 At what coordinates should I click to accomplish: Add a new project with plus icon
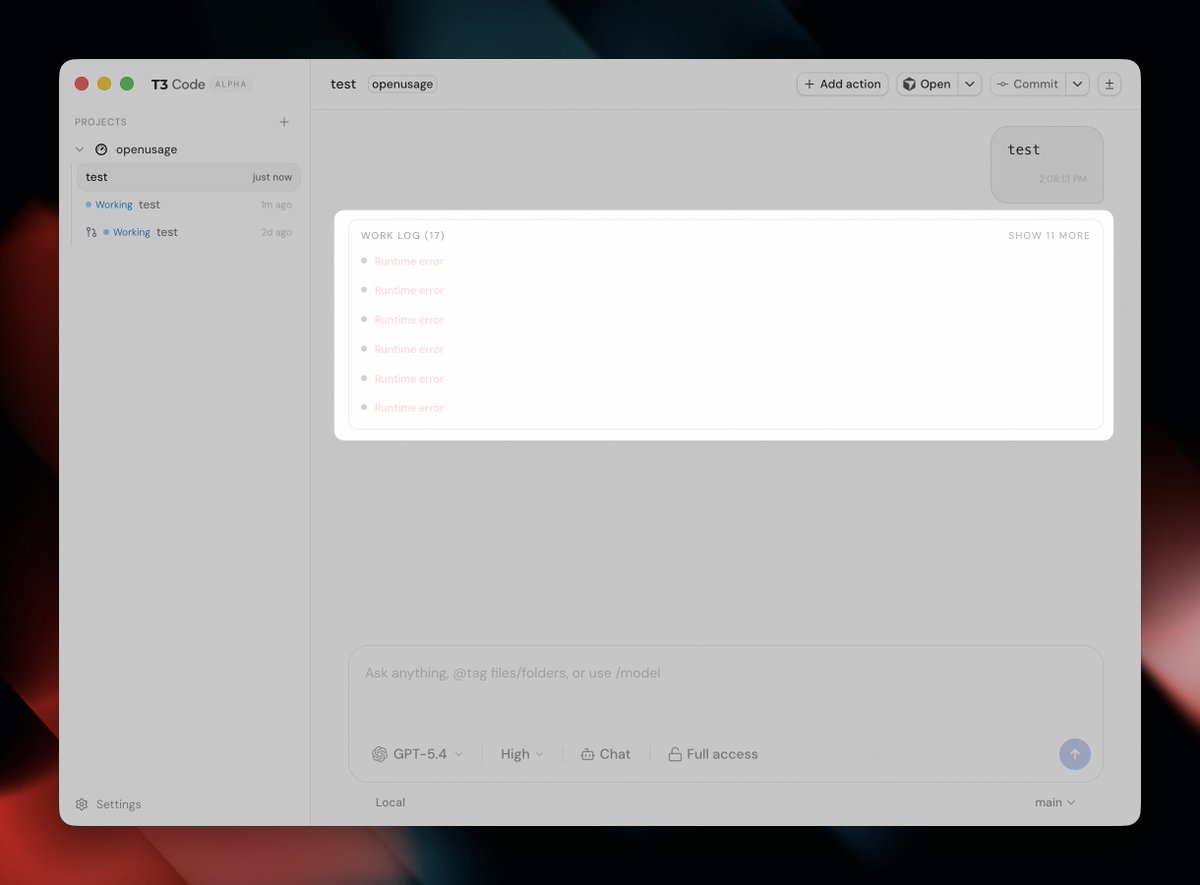pyautogui.click(x=284, y=122)
